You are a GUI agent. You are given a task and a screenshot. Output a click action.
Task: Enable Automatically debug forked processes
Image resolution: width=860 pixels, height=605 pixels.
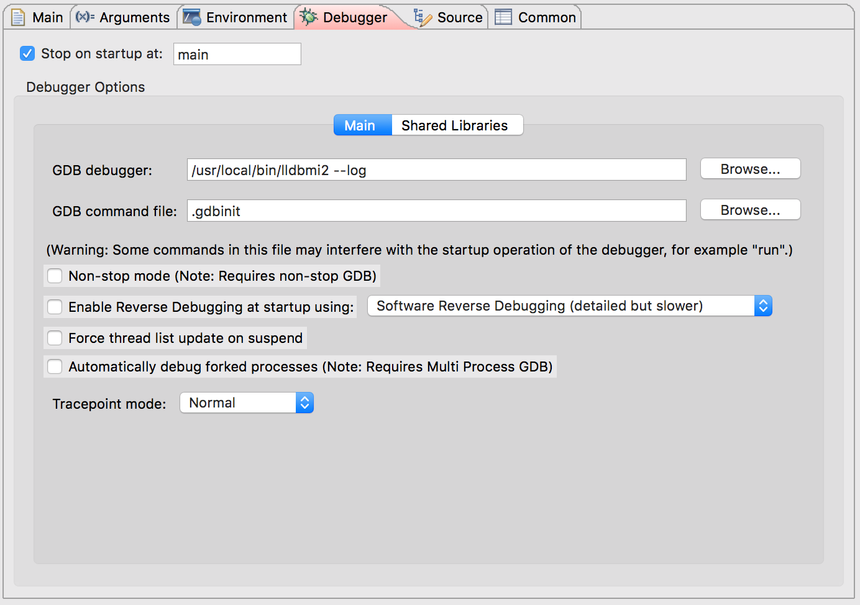55,367
